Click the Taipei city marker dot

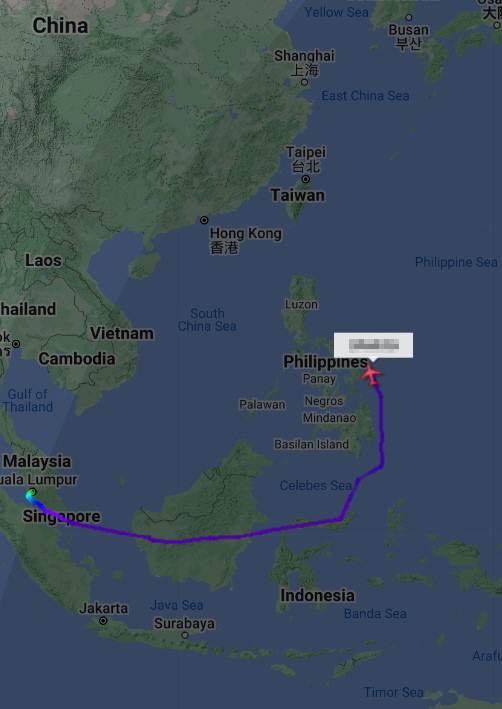point(306,179)
